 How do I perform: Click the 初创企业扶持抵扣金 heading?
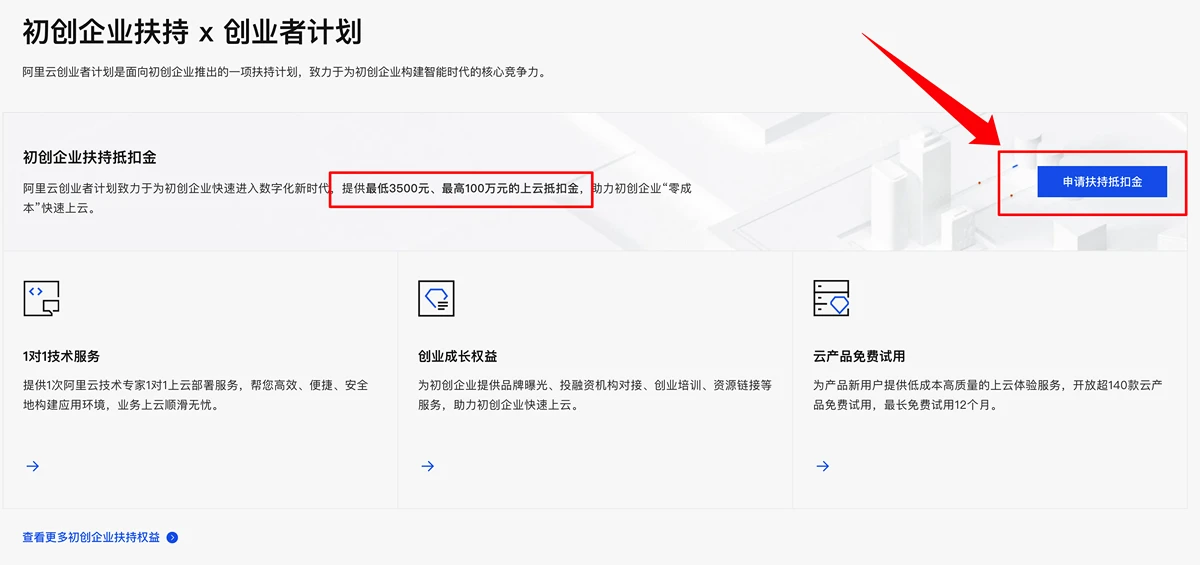tap(89, 157)
